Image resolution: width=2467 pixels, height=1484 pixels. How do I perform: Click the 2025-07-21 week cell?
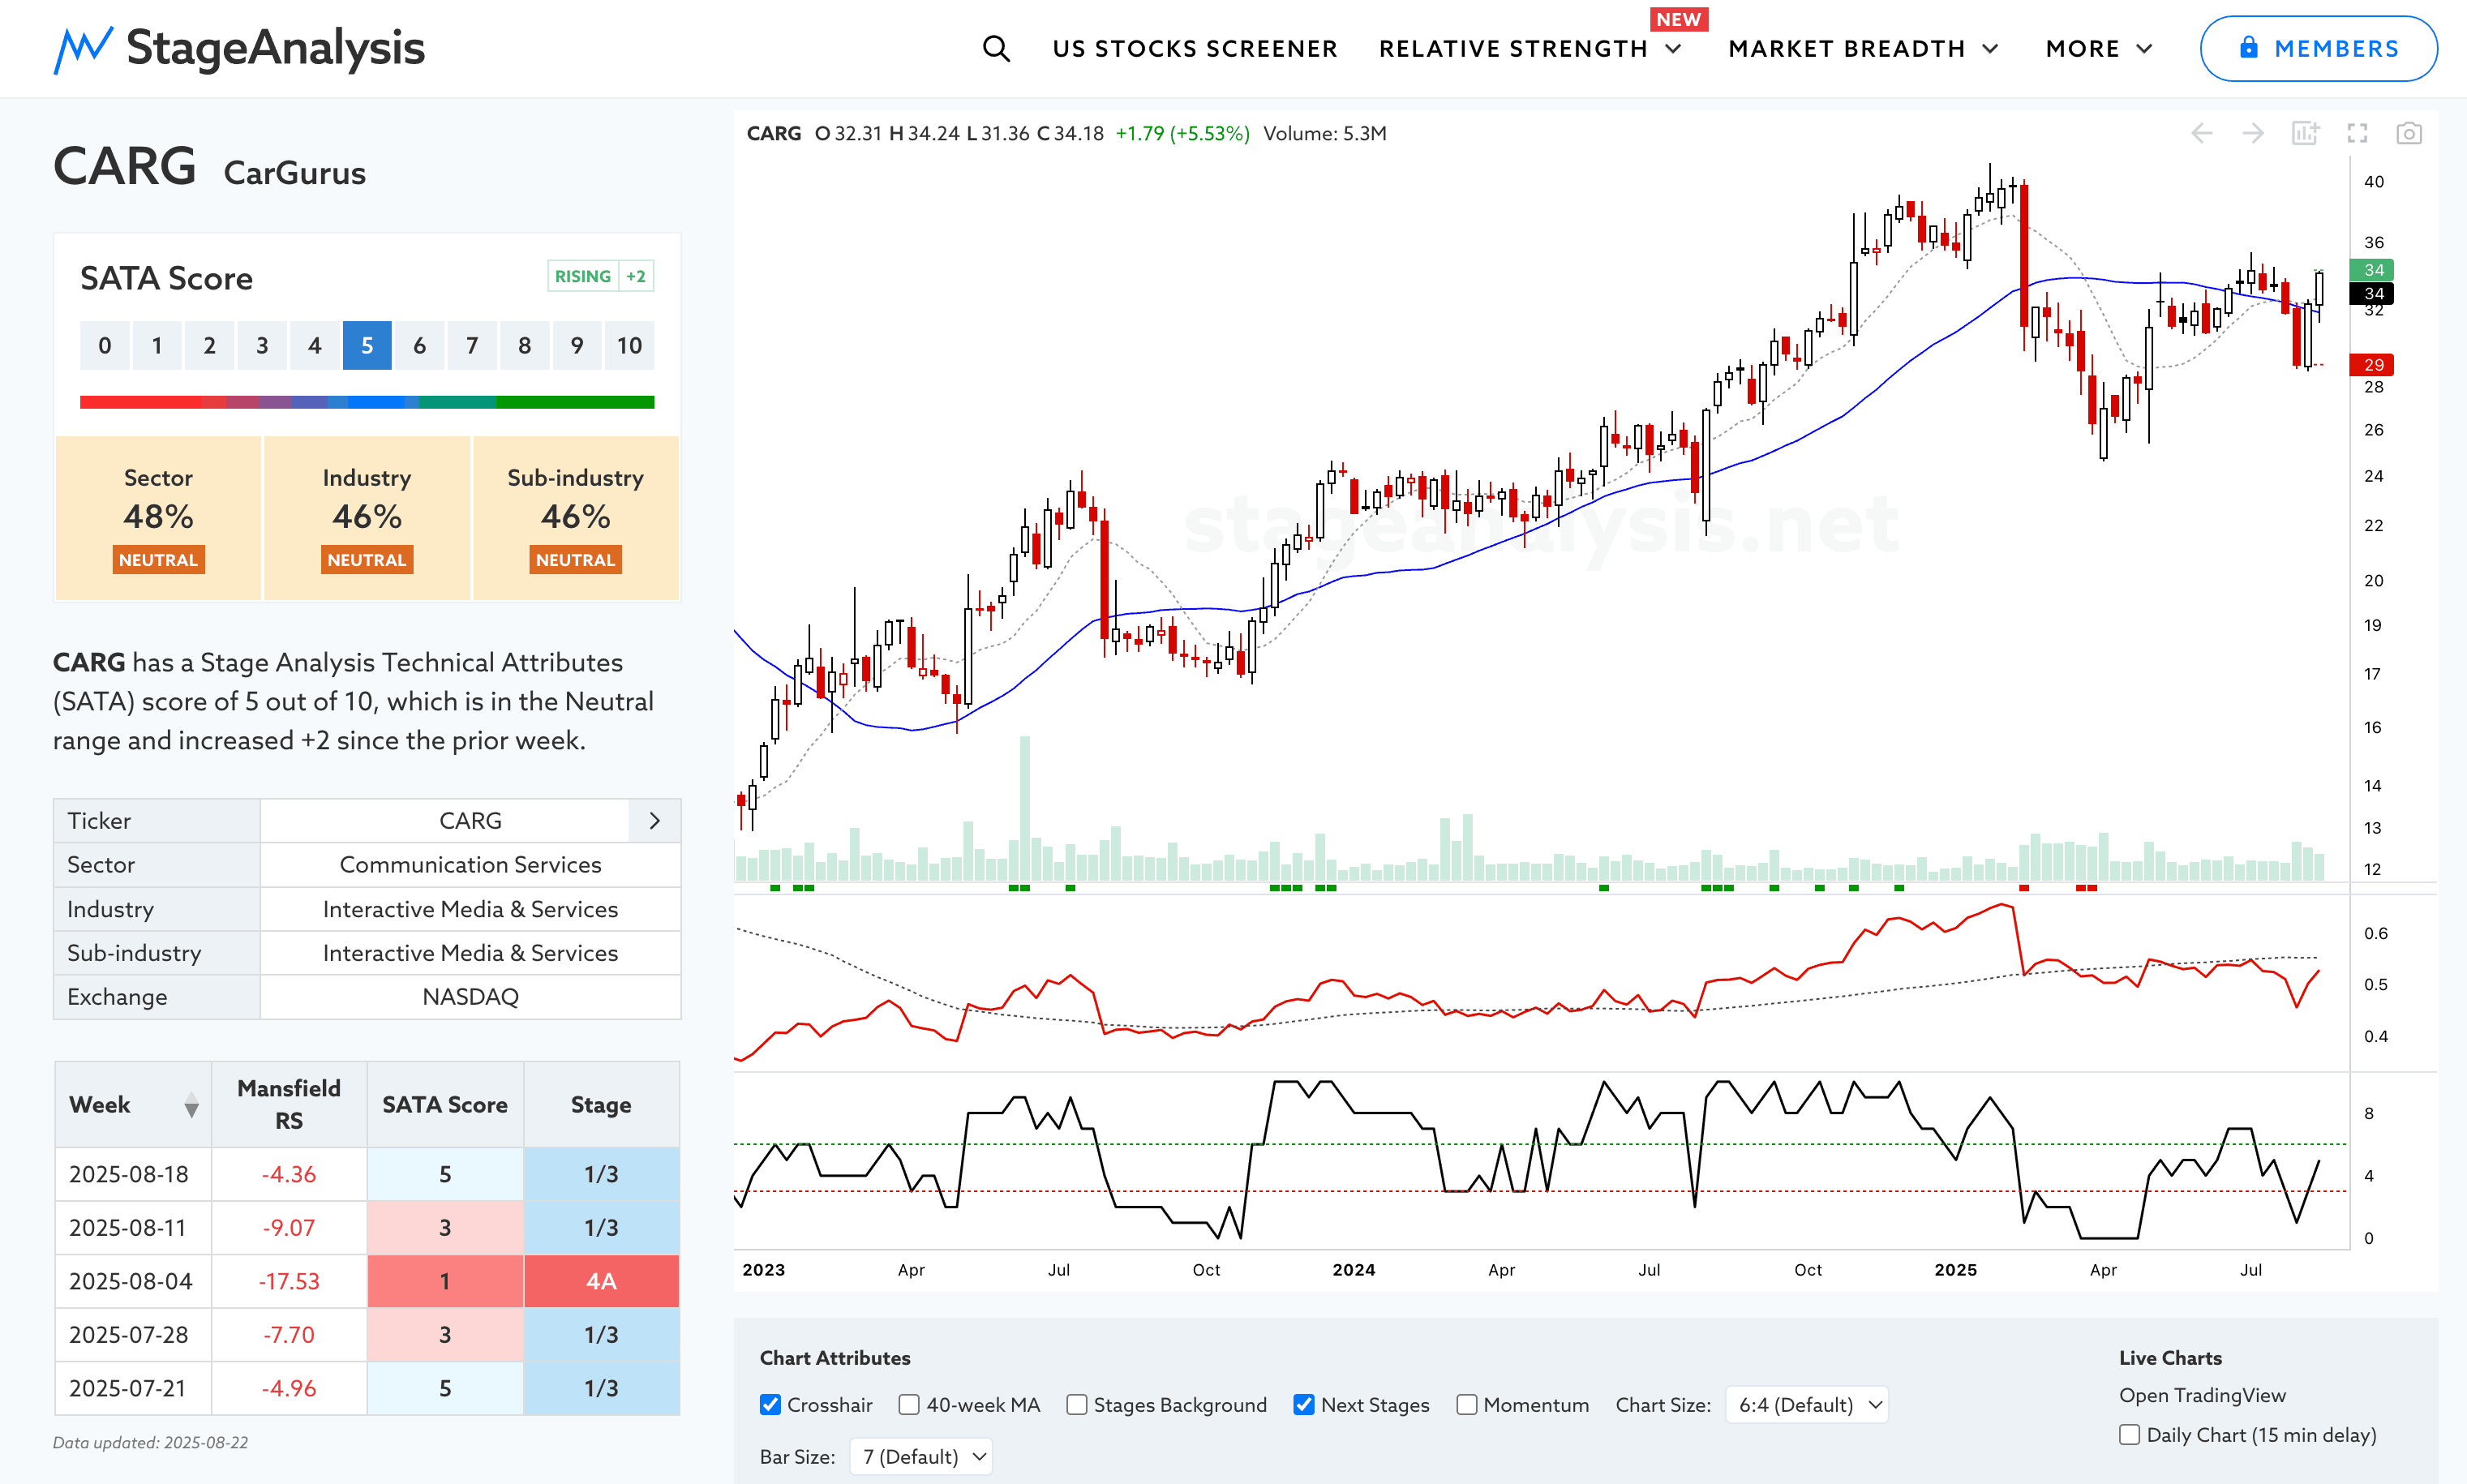coord(133,1388)
